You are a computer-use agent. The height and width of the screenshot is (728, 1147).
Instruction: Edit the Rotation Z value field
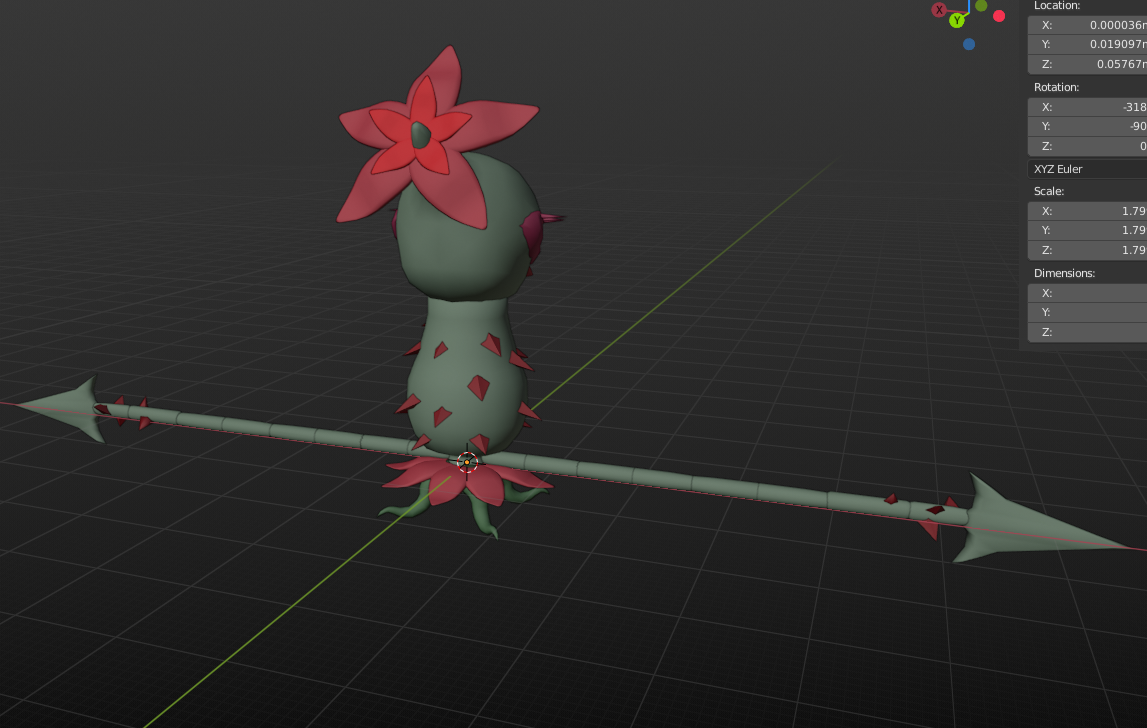pyautogui.click(x=1087, y=146)
